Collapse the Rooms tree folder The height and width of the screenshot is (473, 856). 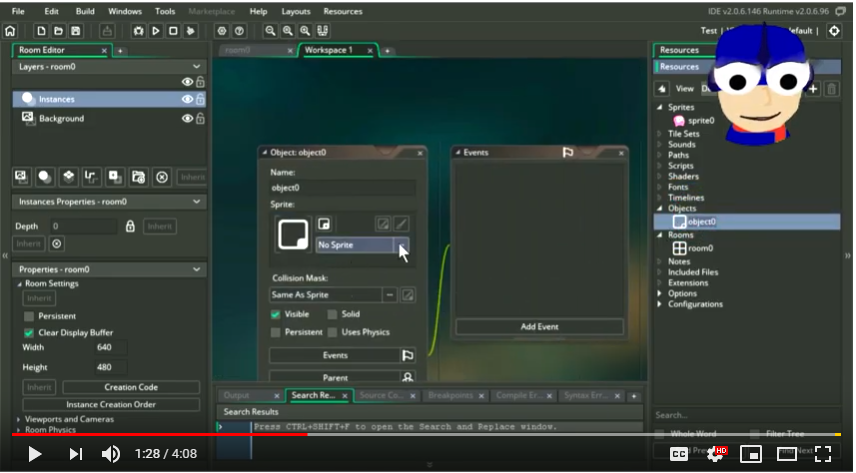tap(659, 235)
